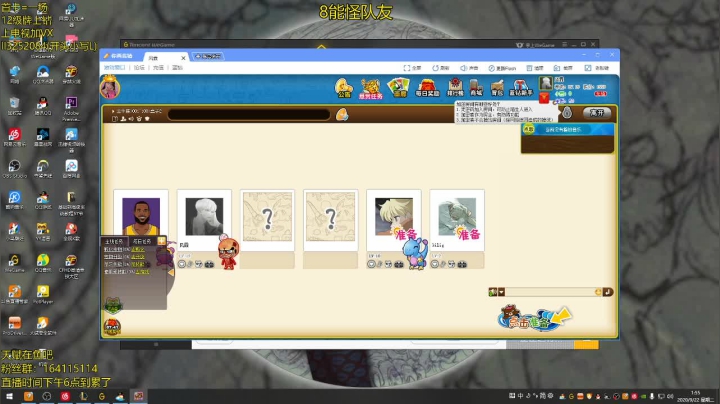Image resolution: width=720 pixels, height=404 pixels.
Task: Click chat icon under sixth player's card
Action: (x=434, y=264)
